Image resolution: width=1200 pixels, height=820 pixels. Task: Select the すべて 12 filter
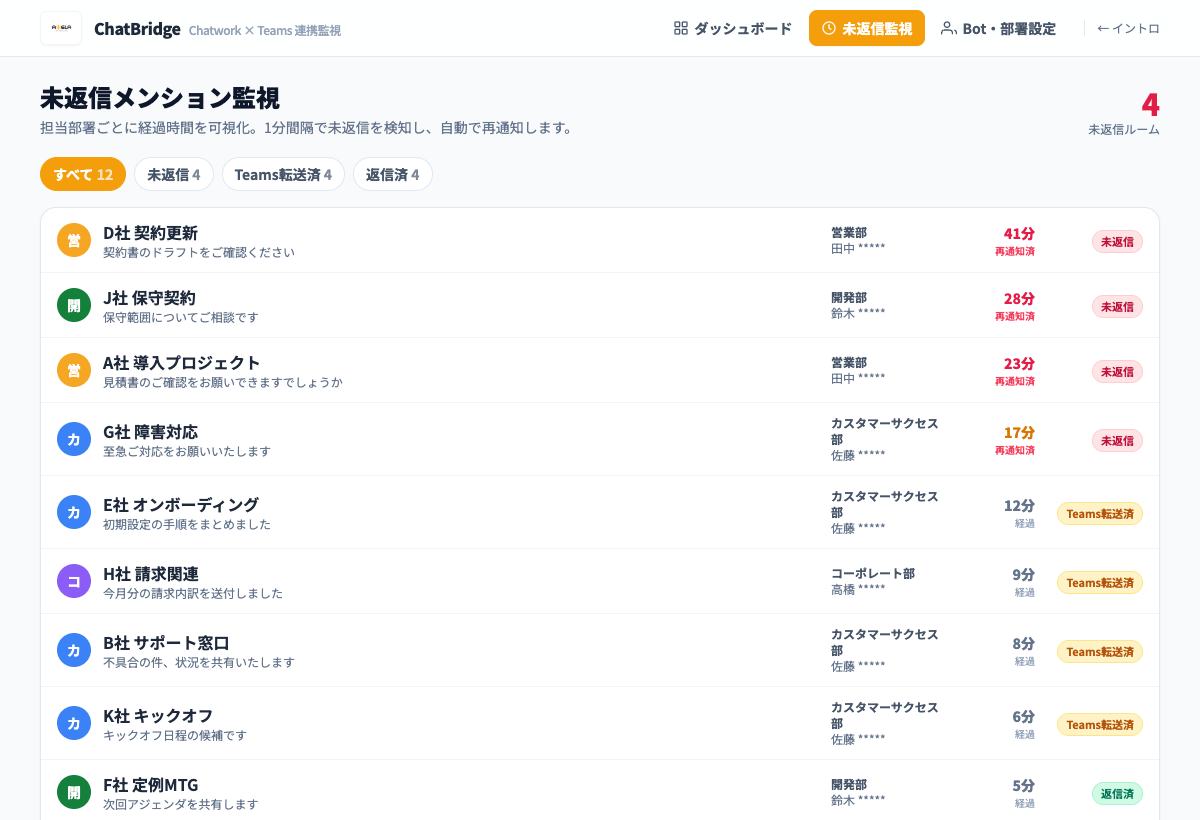tap(83, 174)
